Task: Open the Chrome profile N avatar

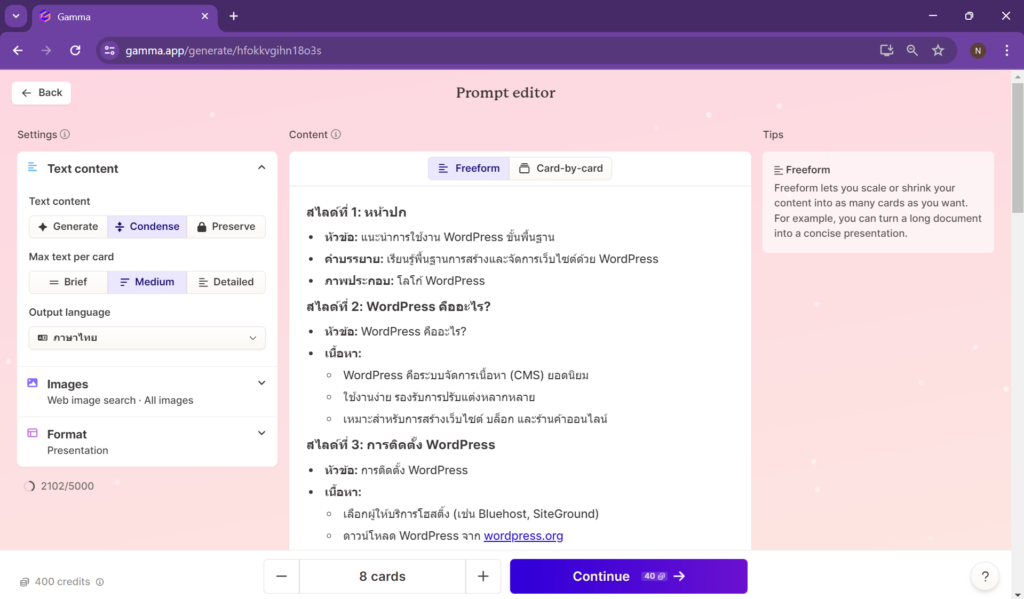Action: (x=978, y=50)
